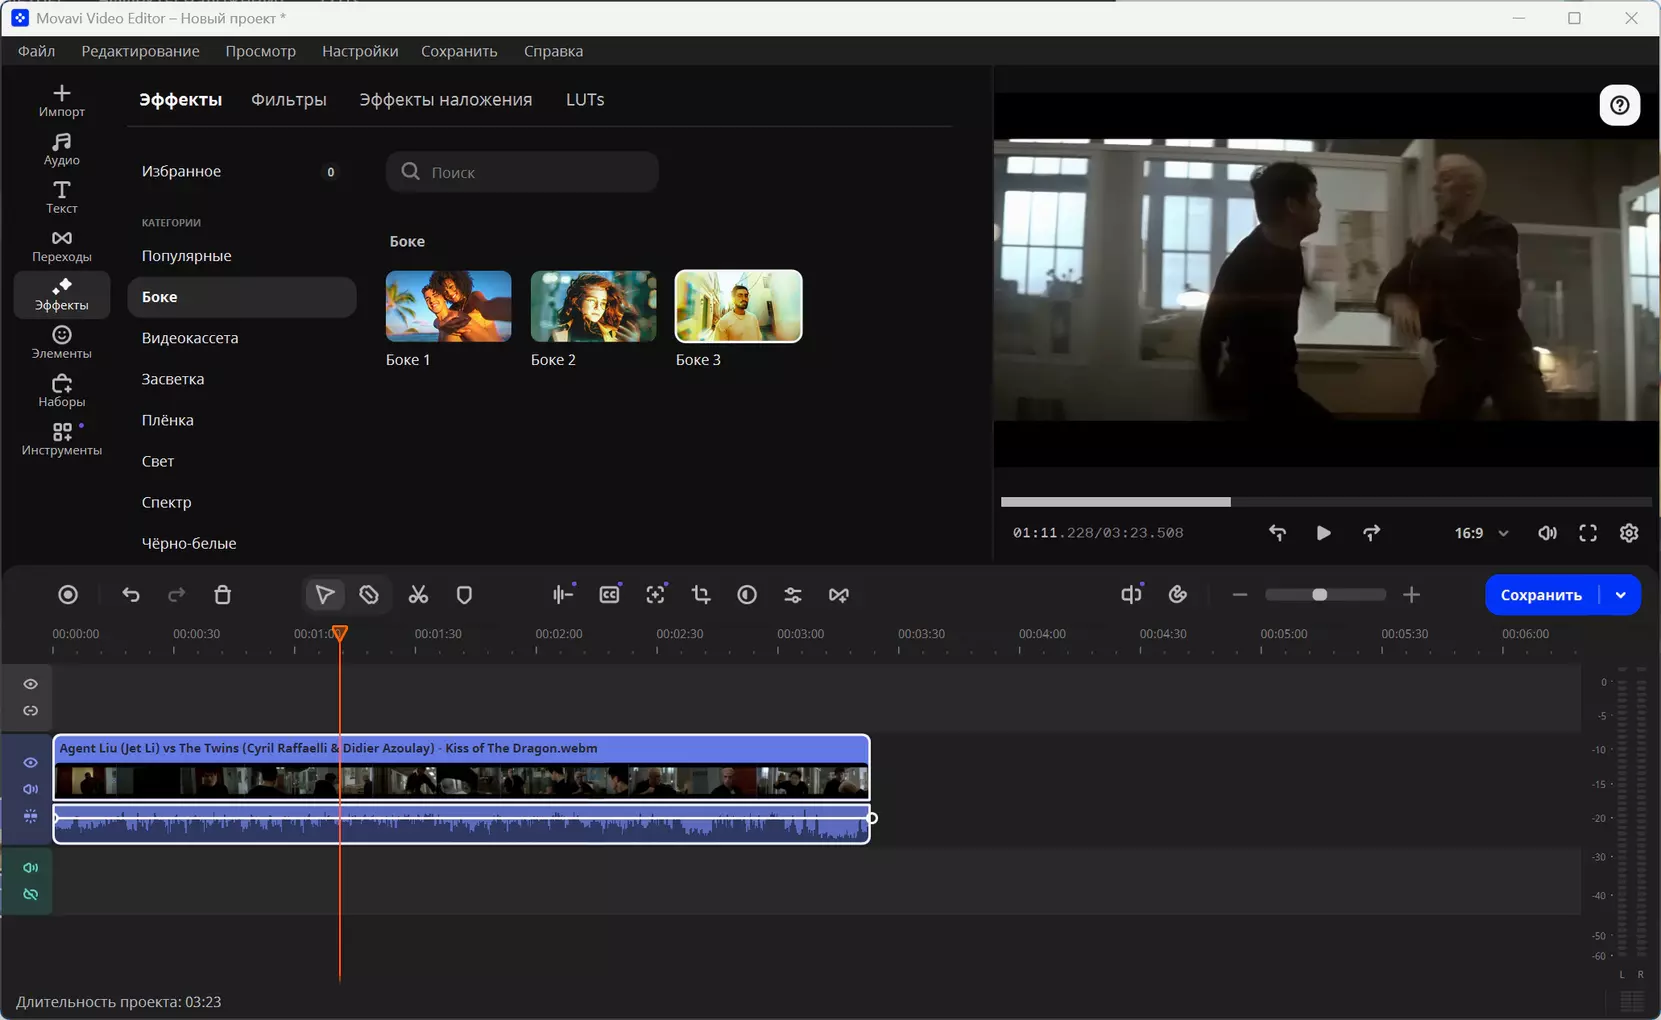
Task: Switch to the LUTs tab
Action: [x=585, y=100]
